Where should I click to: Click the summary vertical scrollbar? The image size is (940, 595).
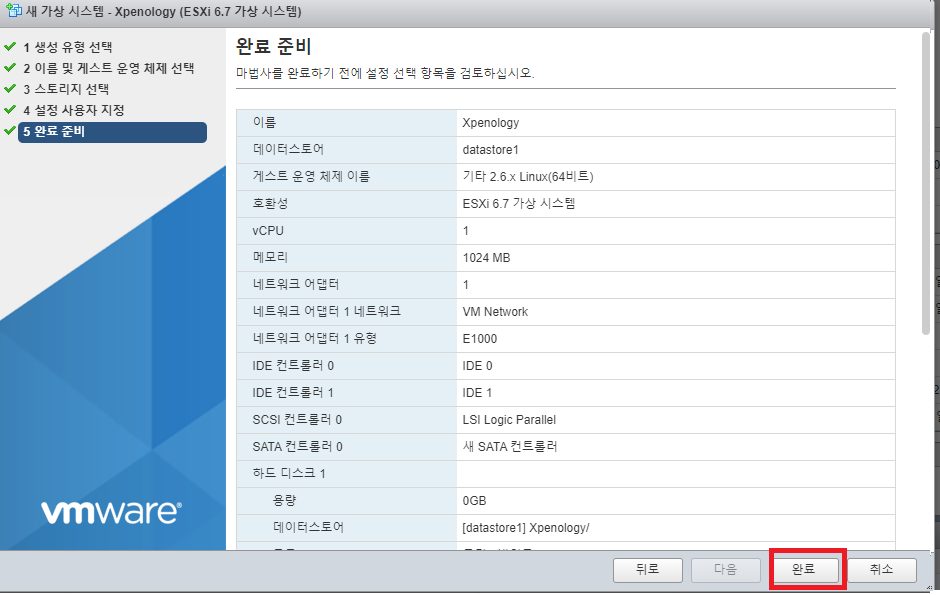[x=926, y=183]
